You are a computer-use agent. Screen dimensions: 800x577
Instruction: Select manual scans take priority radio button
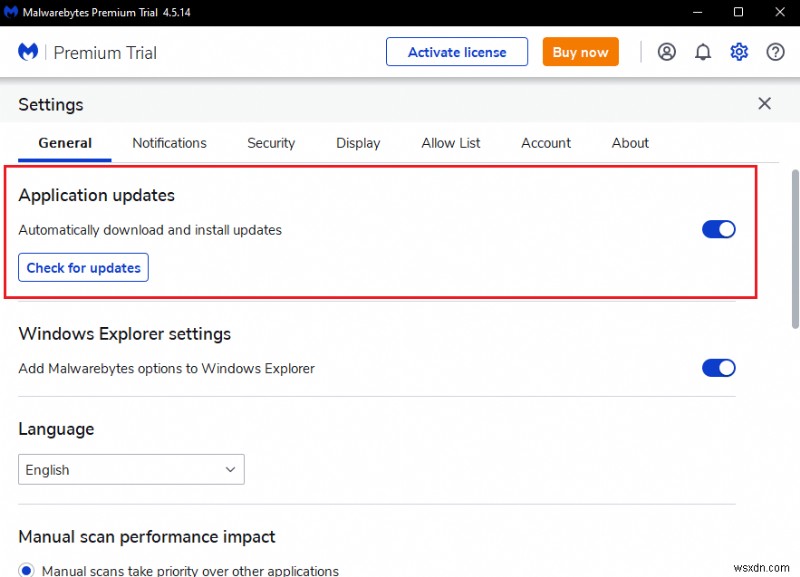(26, 570)
